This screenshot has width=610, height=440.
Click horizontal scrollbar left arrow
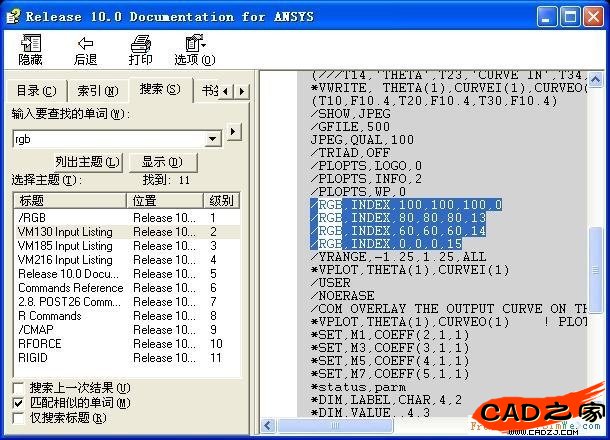pos(268,426)
